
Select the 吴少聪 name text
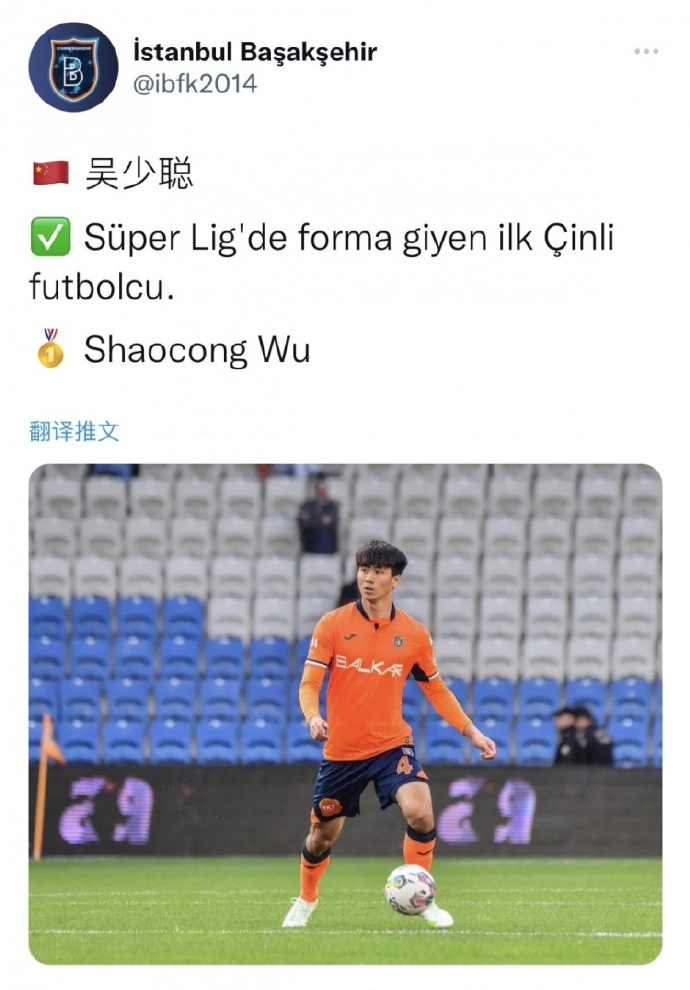[x=139, y=174]
